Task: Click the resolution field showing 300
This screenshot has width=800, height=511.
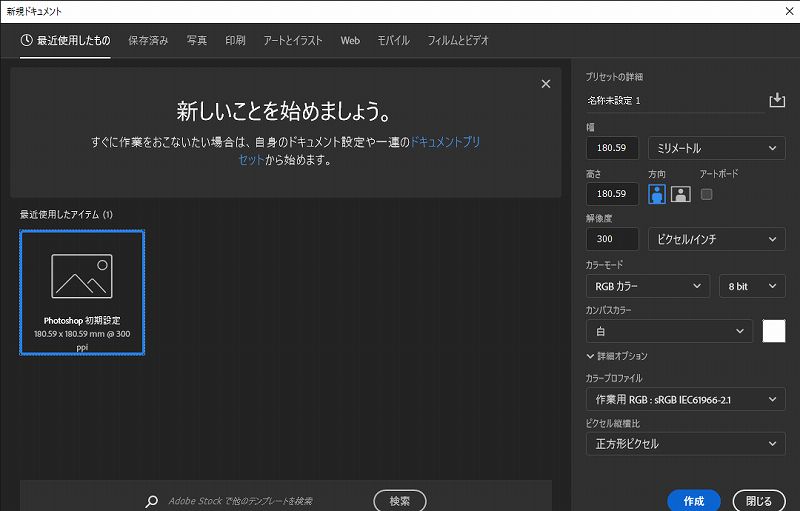Action: pos(612,239)
